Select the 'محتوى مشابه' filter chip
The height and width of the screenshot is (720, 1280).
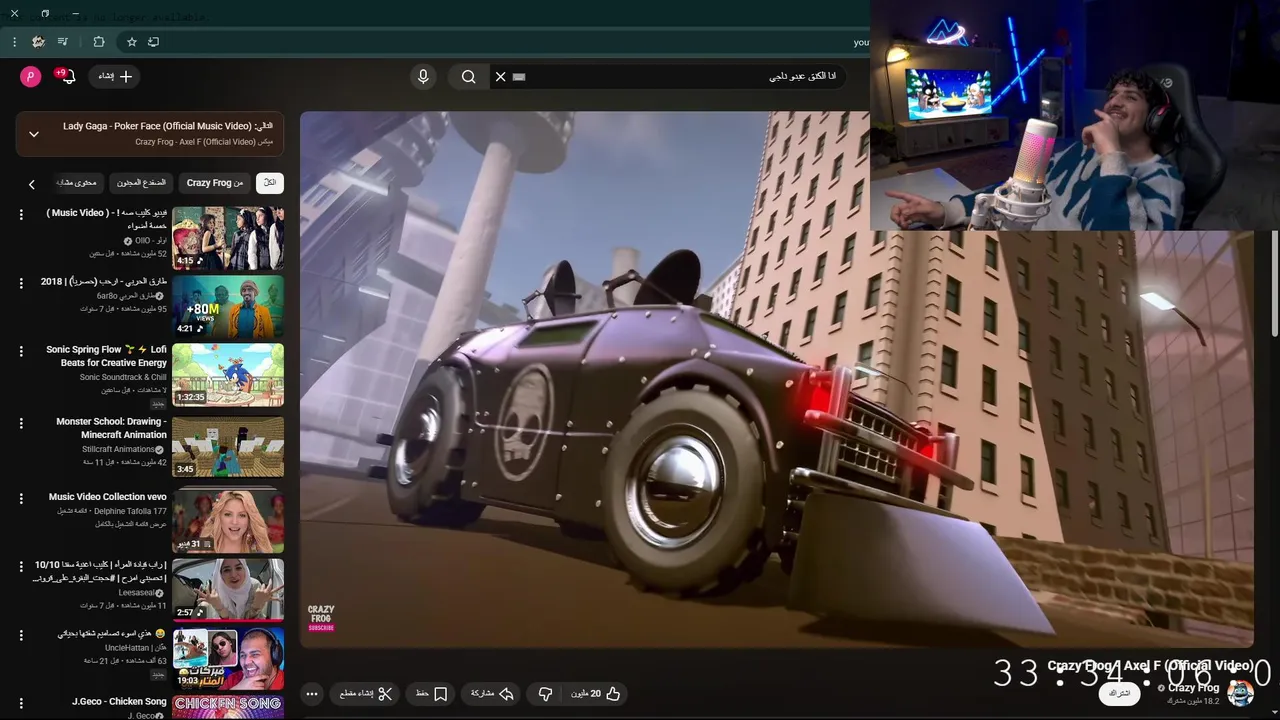[x=77, y=183]
